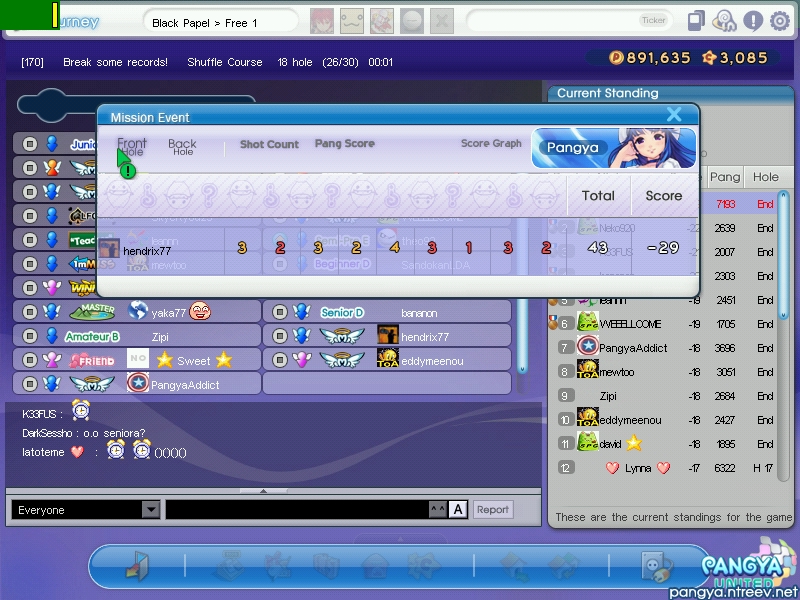Screen dimensions: 800x600
Task: Select the Shot Count tab
Action: [x=269, y=144]
